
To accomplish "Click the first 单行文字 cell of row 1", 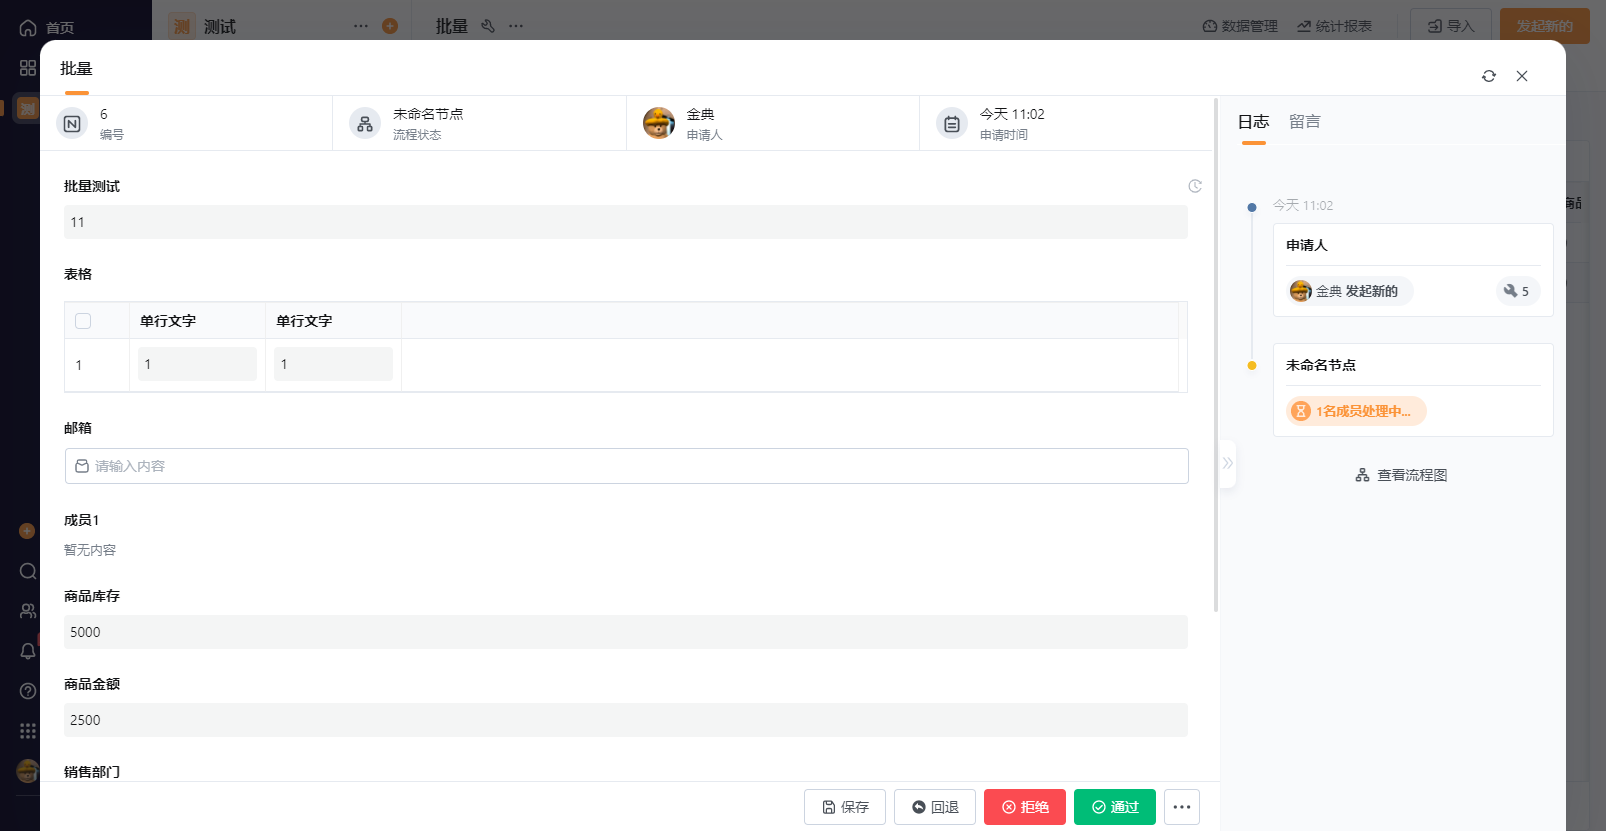I will (x=197, y=364).
